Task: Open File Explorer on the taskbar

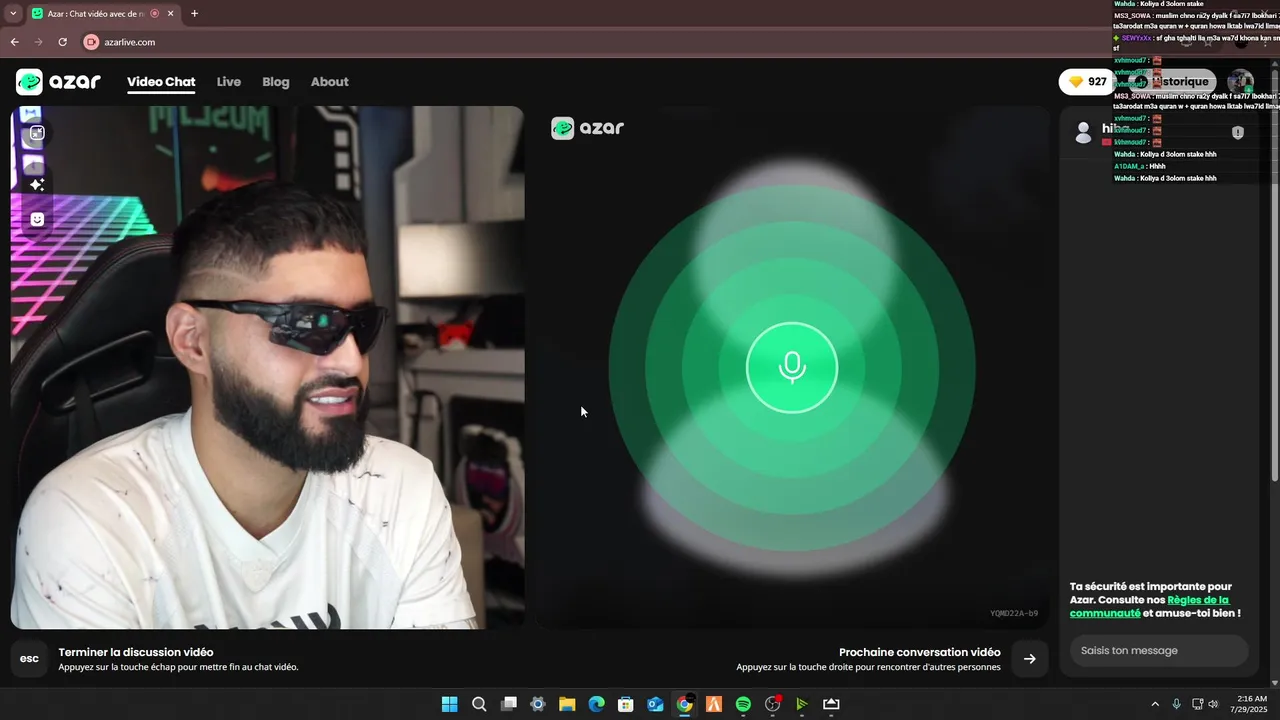Action: (x=567, y=704)
